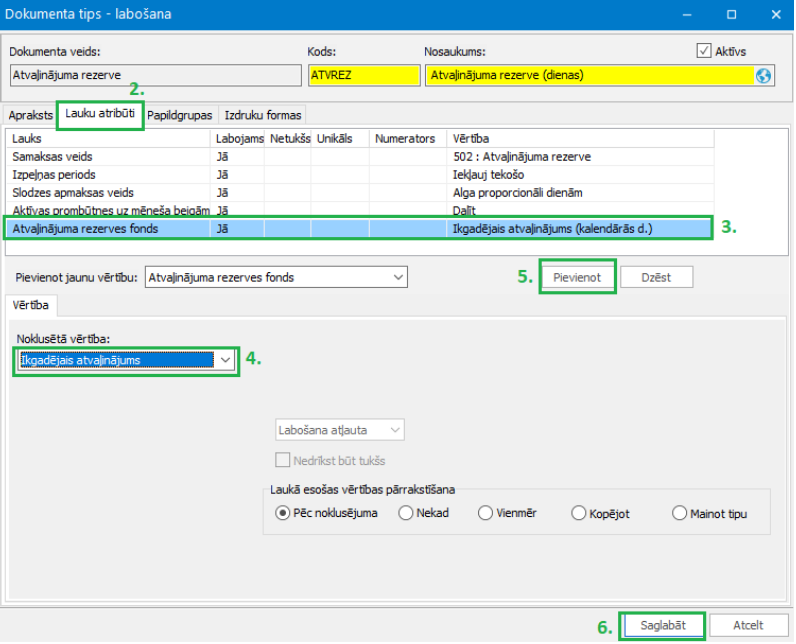Click the value 'Iekļauj tekošo'
The image size is (796, 644).
click(488, 175)
